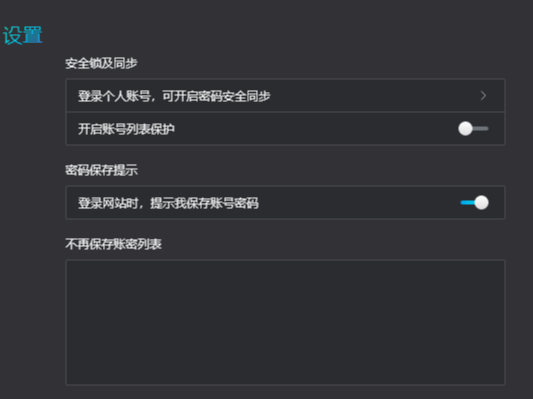Viewport: 533px width, 399px height.
Task: Click the blue track of save-password prompt switch
Action: pyautogui.click(x=467, y=203)
